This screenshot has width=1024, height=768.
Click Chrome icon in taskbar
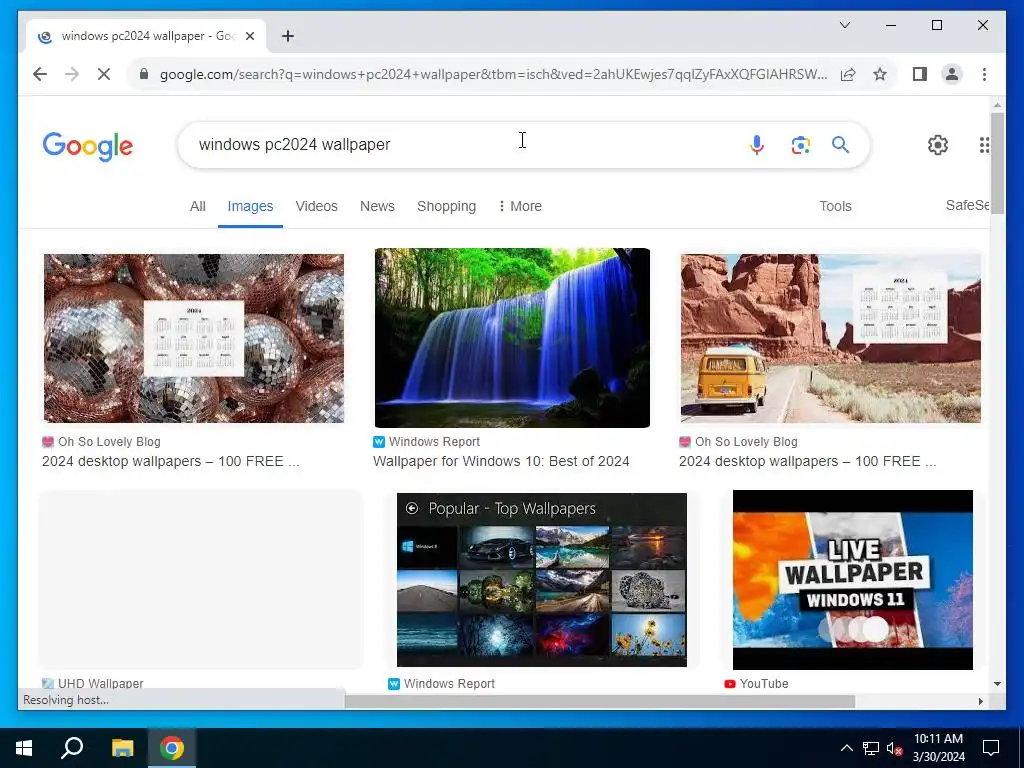(x=172, y=748)
